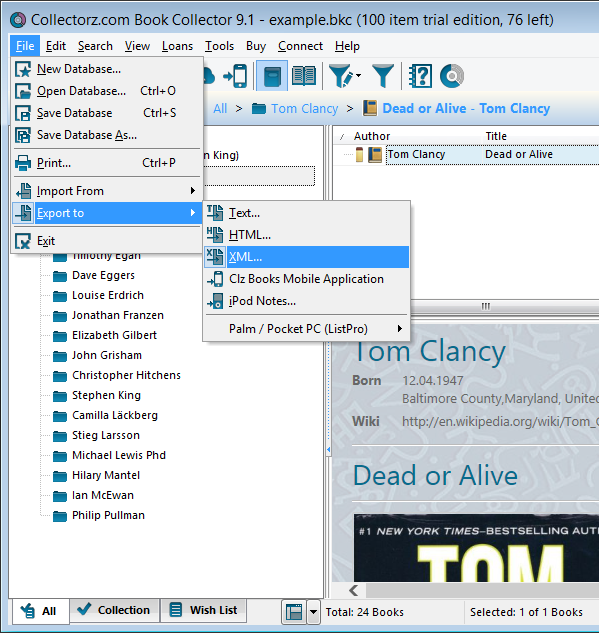The width and height of the screenshot is (599, 633).
Task: Click the plain filter funnel icon
Action: pos(383,76)
